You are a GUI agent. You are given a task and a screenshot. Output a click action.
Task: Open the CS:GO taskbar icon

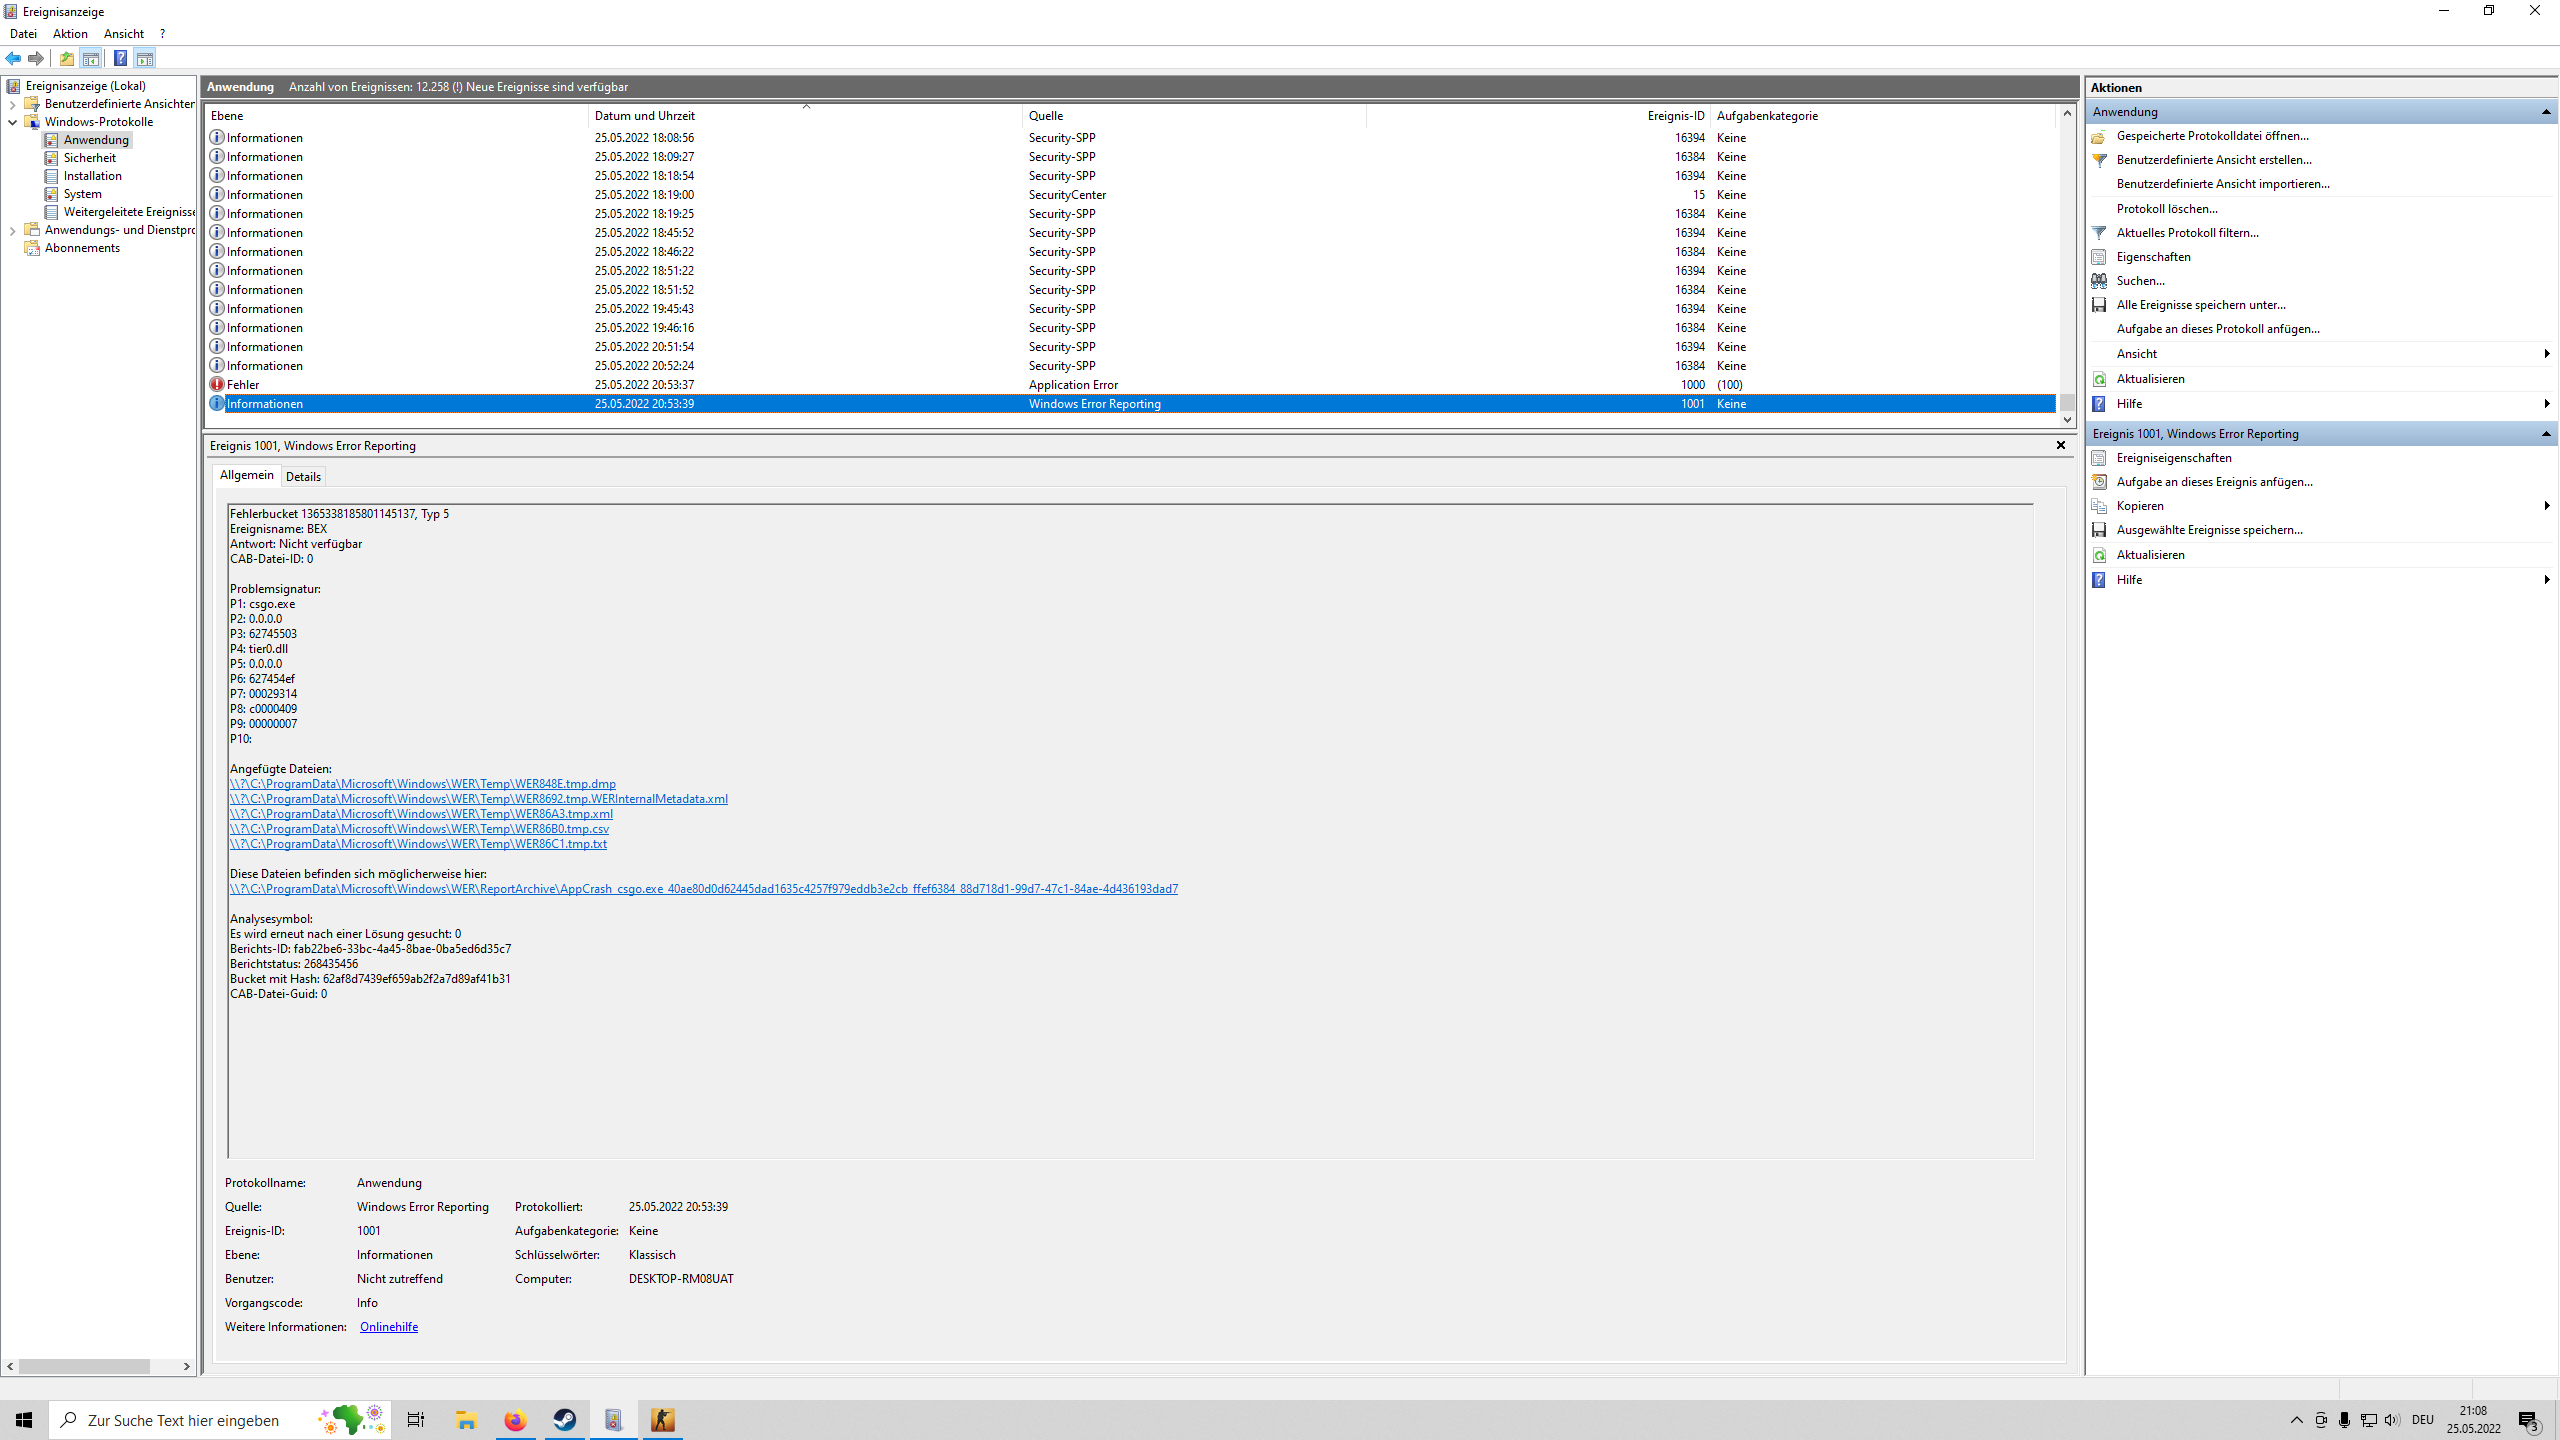(x=663, y=1420)
